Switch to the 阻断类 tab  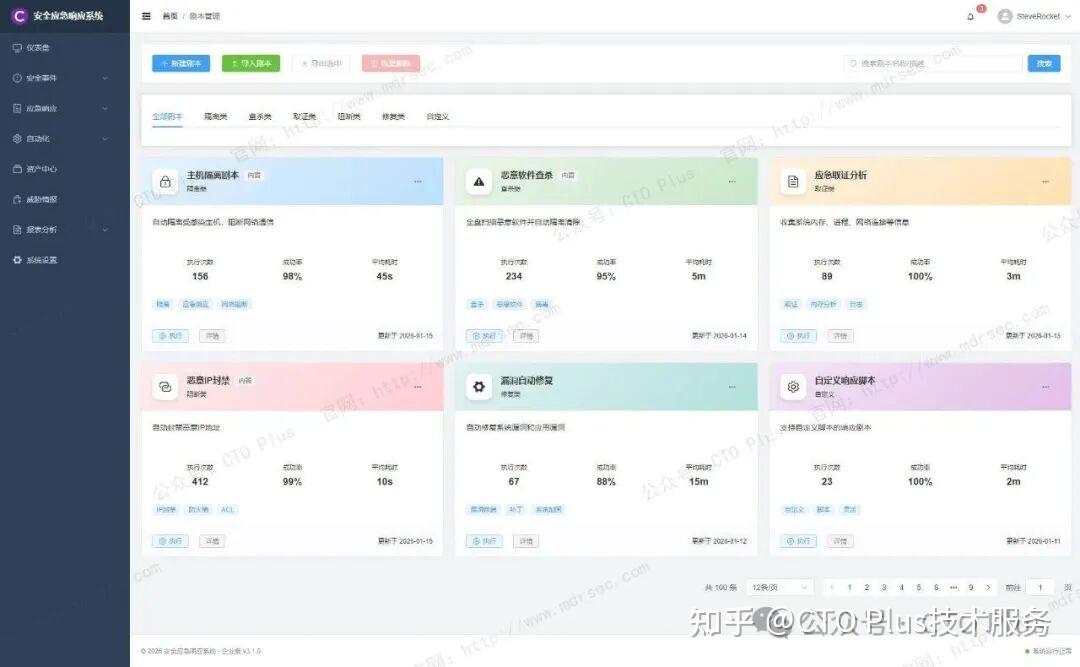(349, 116)
